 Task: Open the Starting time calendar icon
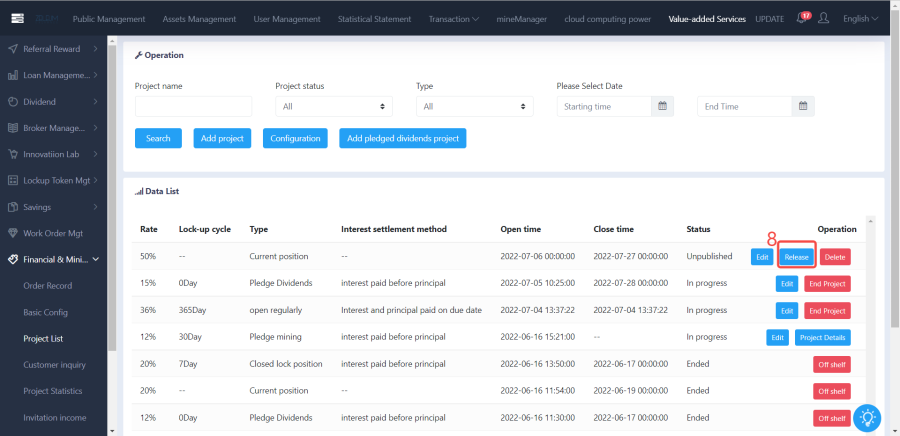662,107
